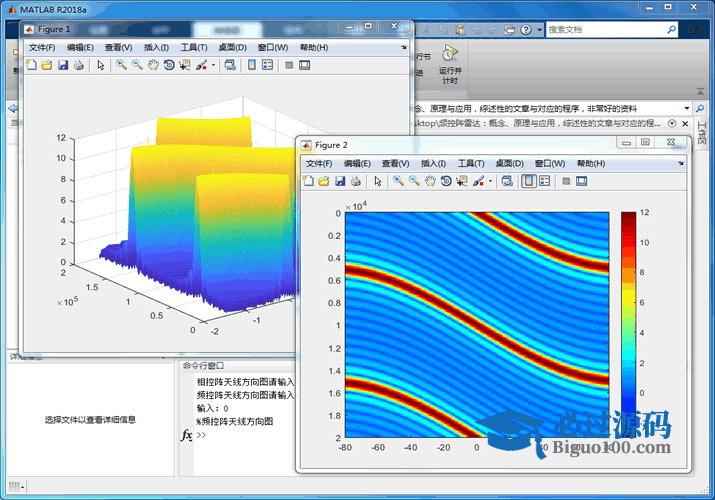Print Figure 2 using the printer icon
The image size is (715, 500).
(x=355, y=181)
